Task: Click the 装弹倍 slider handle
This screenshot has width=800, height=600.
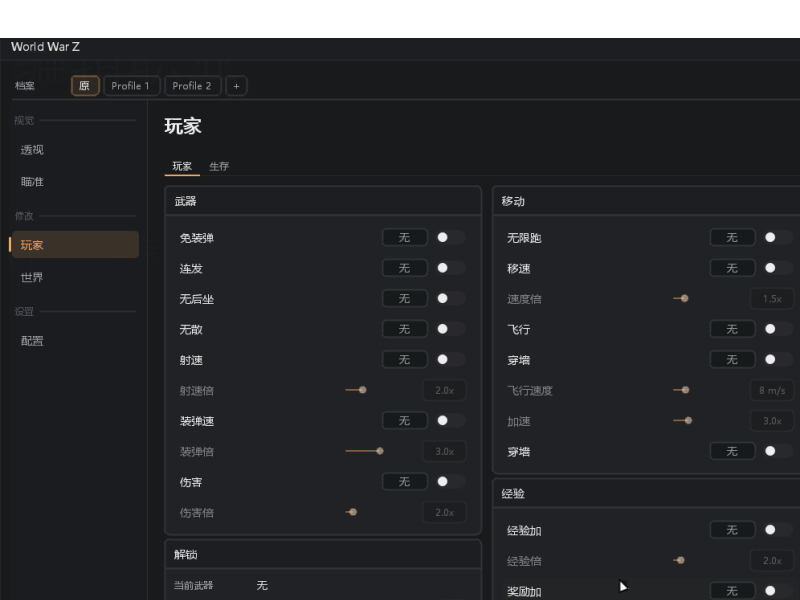Action: 380,451
